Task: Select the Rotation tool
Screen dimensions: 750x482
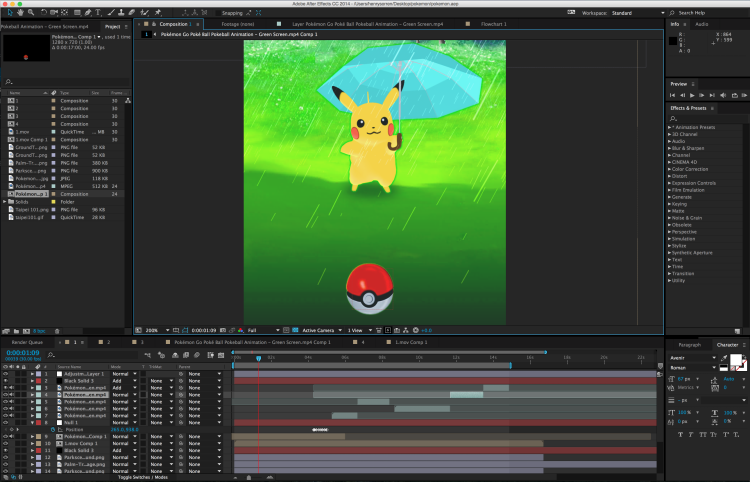Action: pos(44,12)
